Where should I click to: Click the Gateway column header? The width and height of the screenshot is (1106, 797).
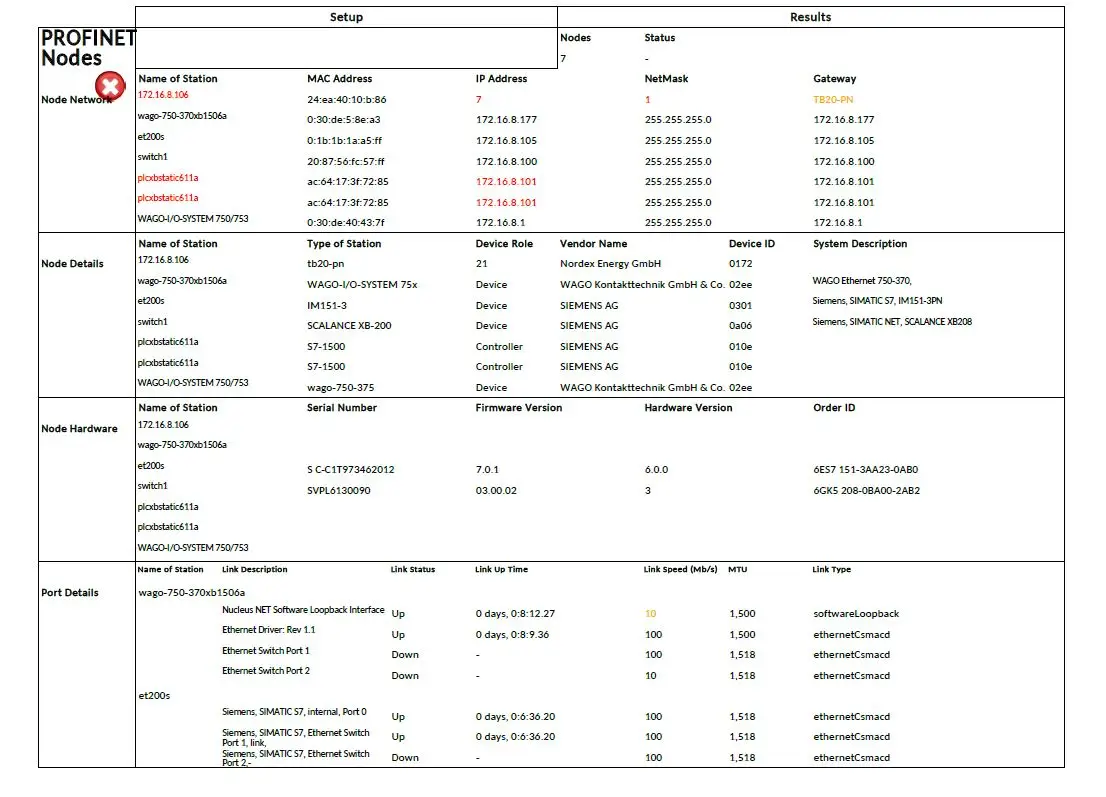[x=834, y=79]
